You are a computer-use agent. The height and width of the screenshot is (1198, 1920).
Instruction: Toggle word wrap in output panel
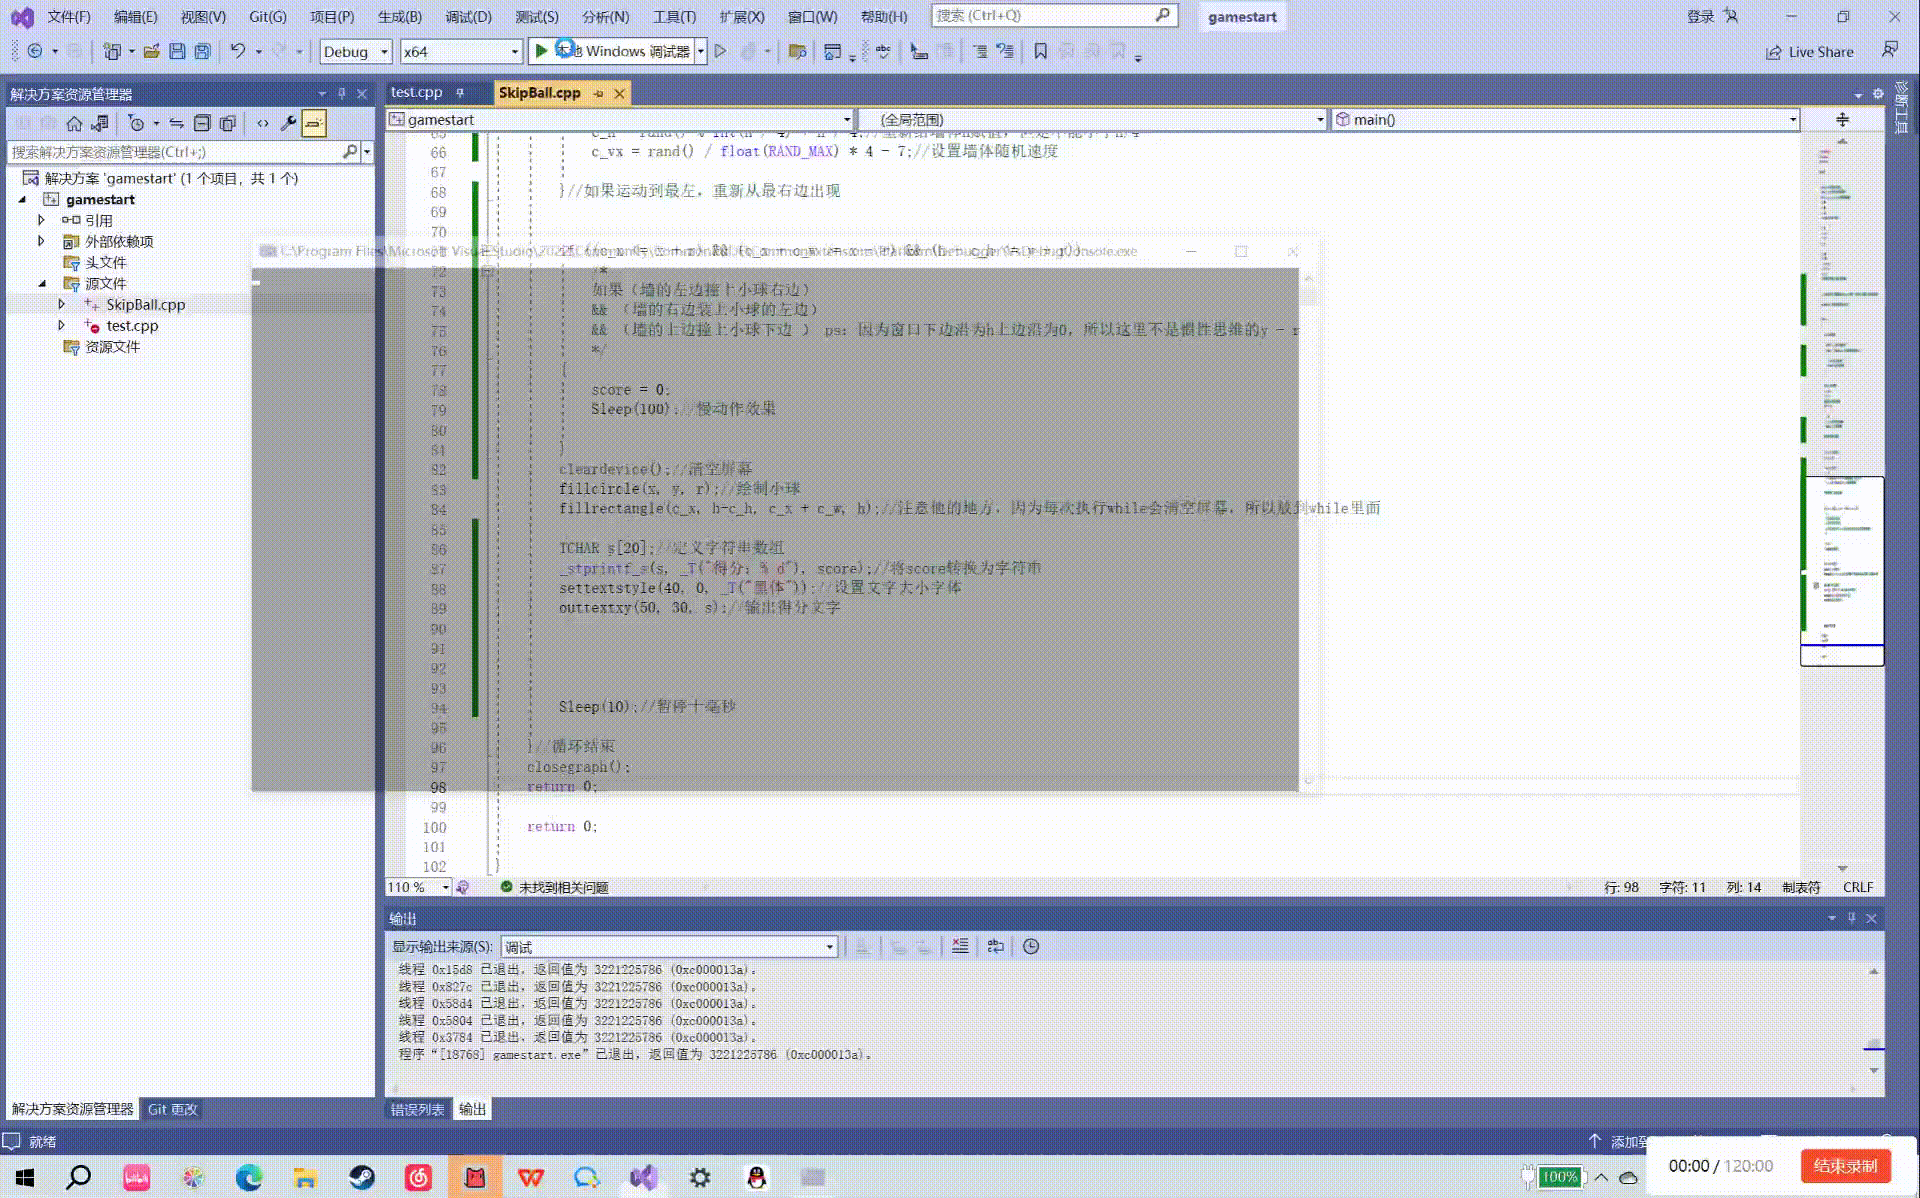point(995,946)
